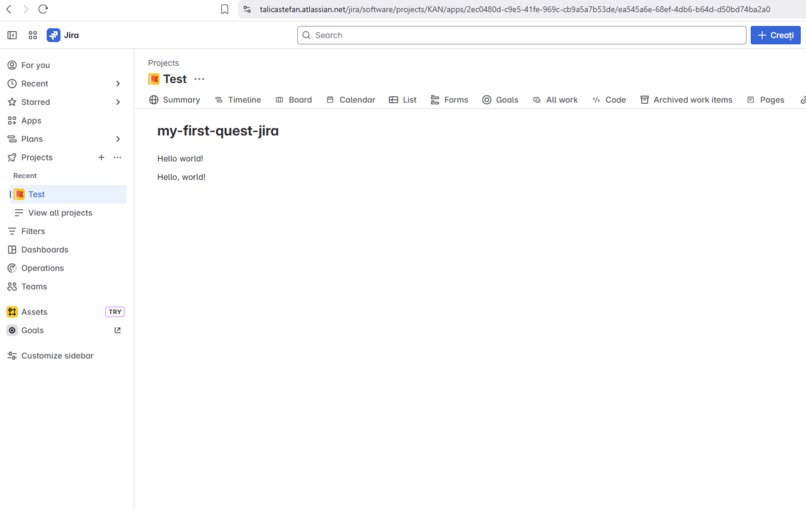Switch to the Calendar tab

(x=351, y=100)
